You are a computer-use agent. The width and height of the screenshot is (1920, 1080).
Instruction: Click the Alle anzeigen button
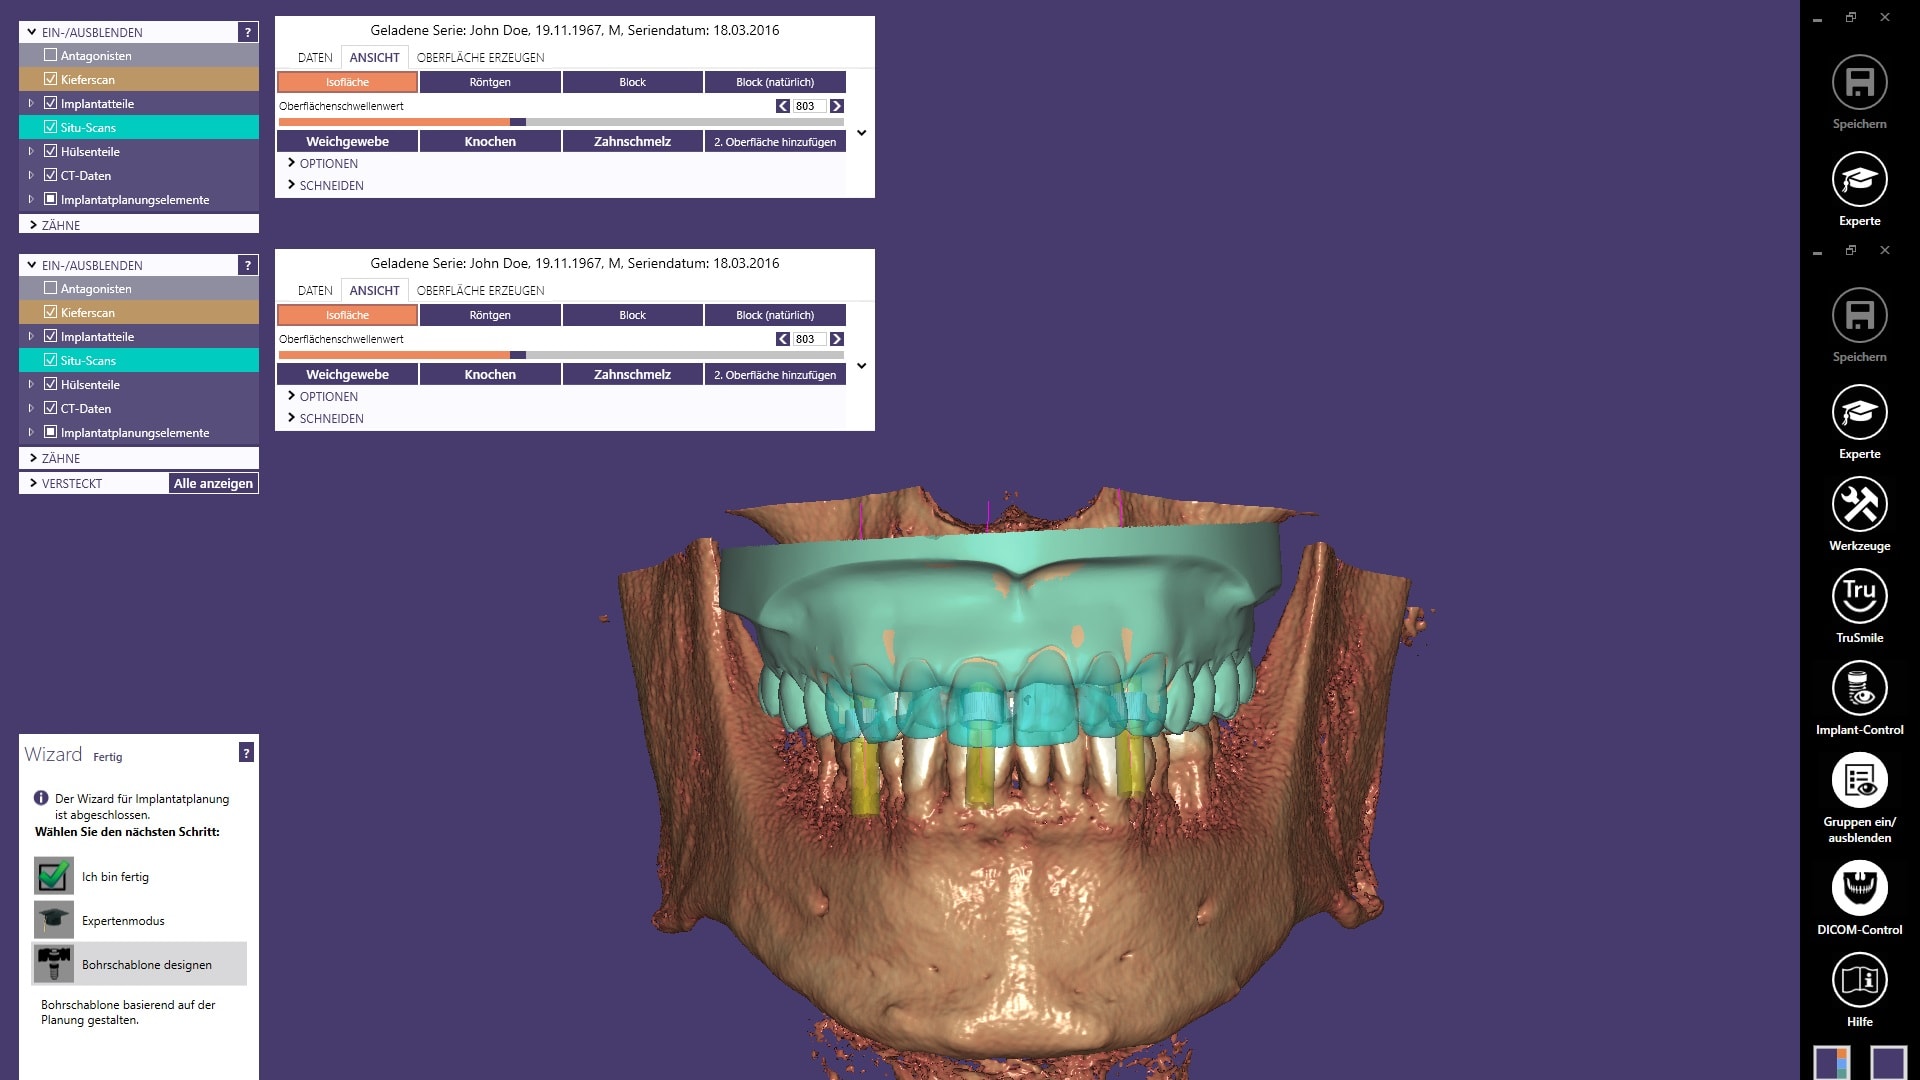[x=213, y=483]
